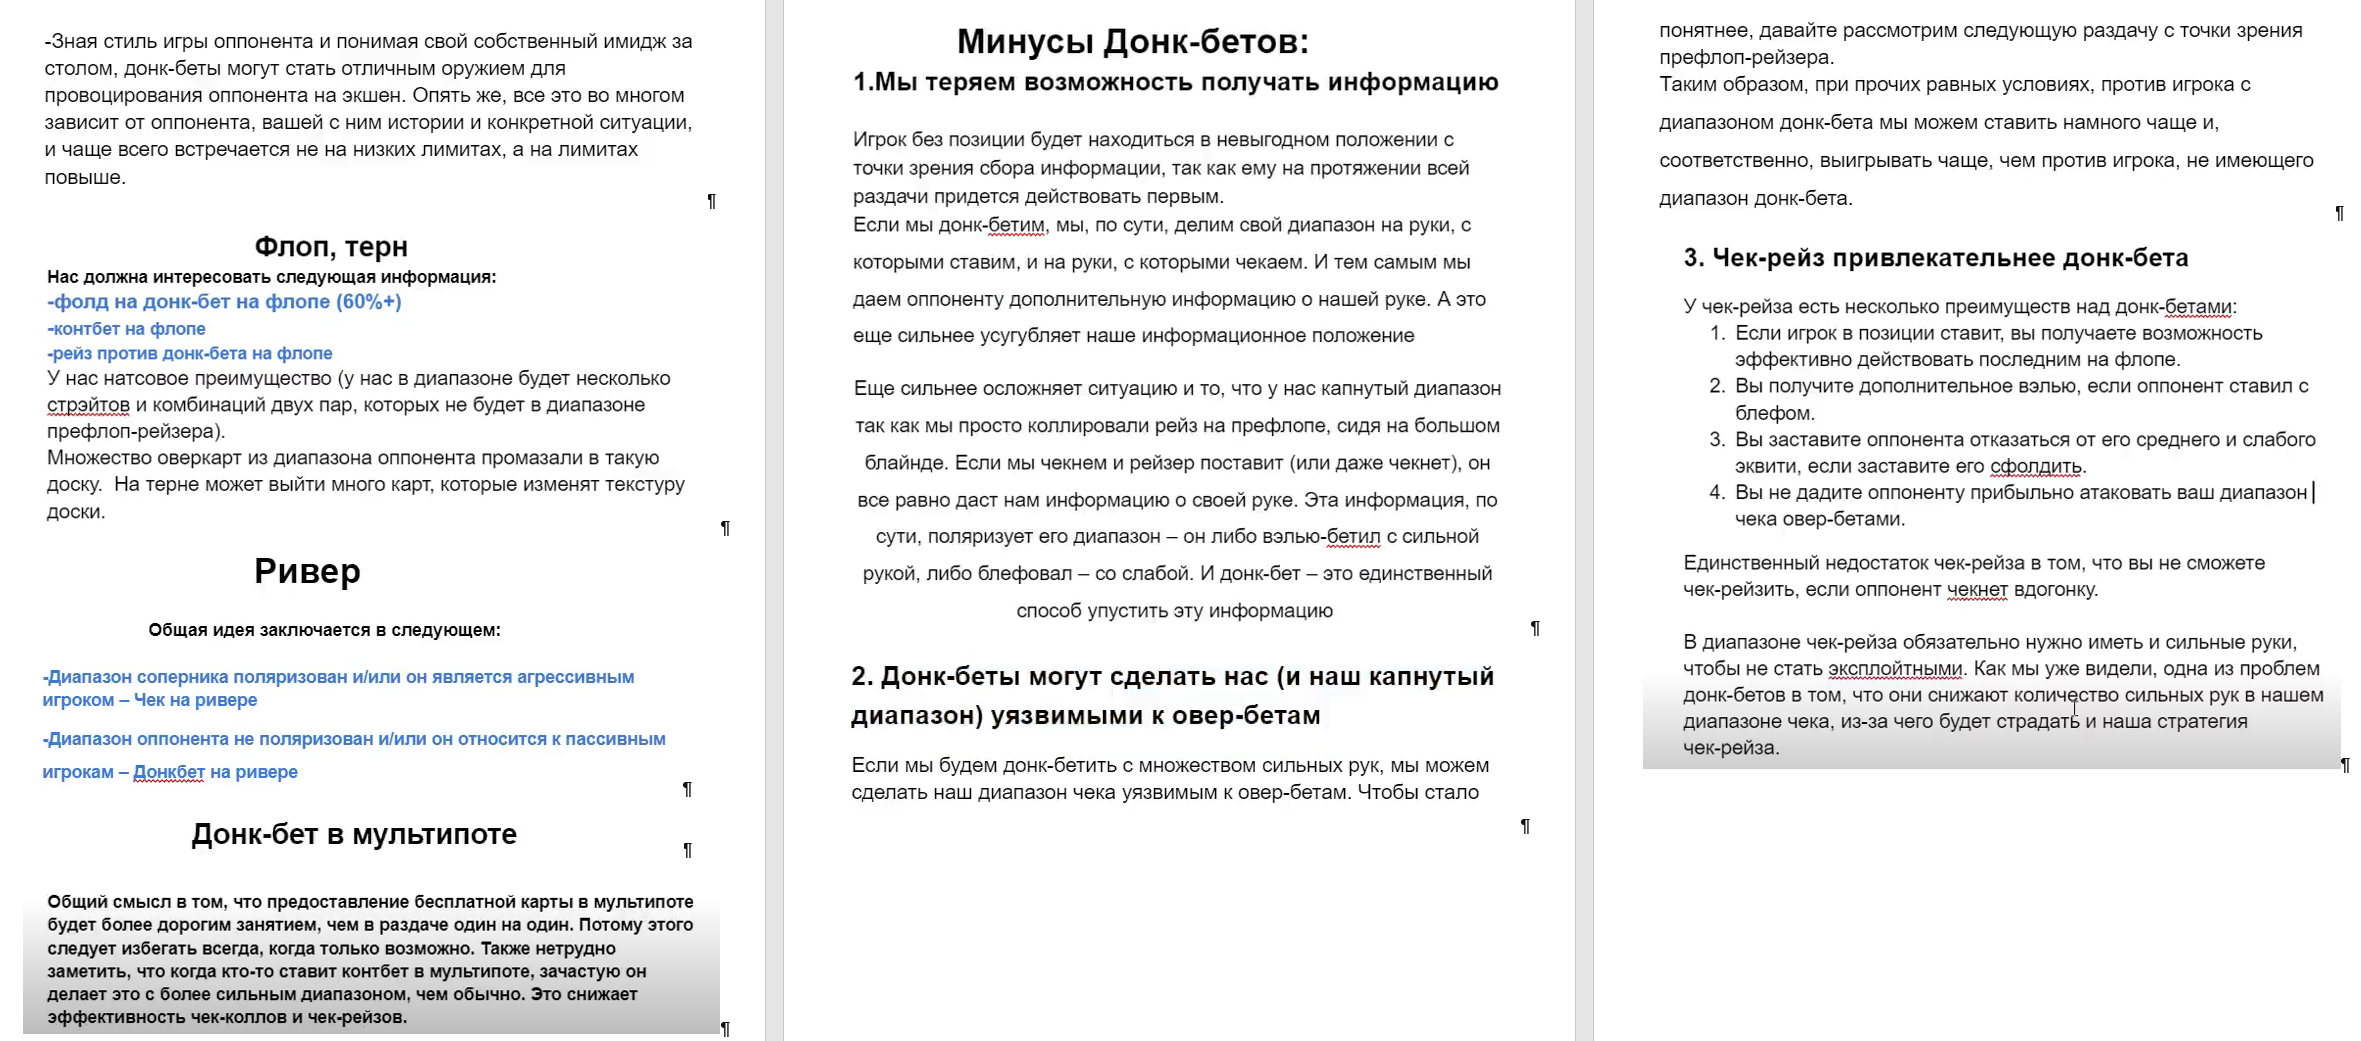Screen dimensions: 2361x1041
Task: Click the line 'диапазоном донк-бета мы можем ставить'
Action: [1939, 123]
